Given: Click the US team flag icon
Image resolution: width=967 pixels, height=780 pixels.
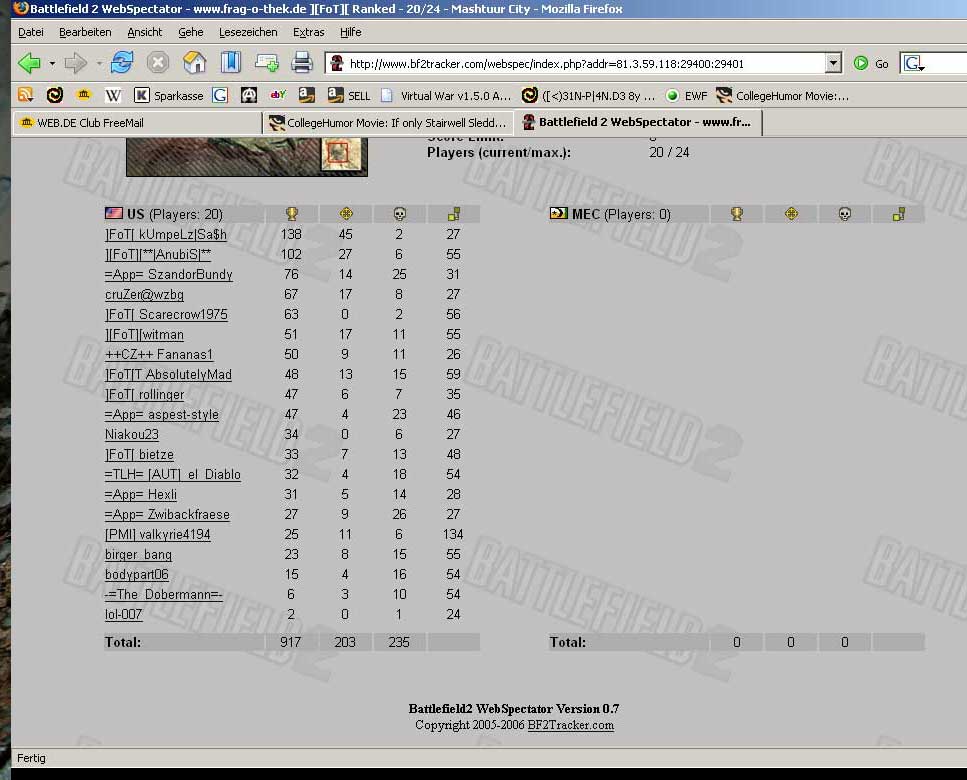Looking at the screenshot, I should point(113,213).
